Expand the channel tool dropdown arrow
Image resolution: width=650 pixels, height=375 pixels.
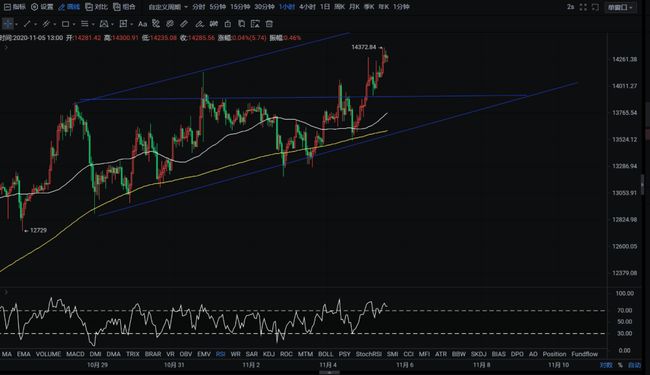pyautogui.click(x=54, y=24)
